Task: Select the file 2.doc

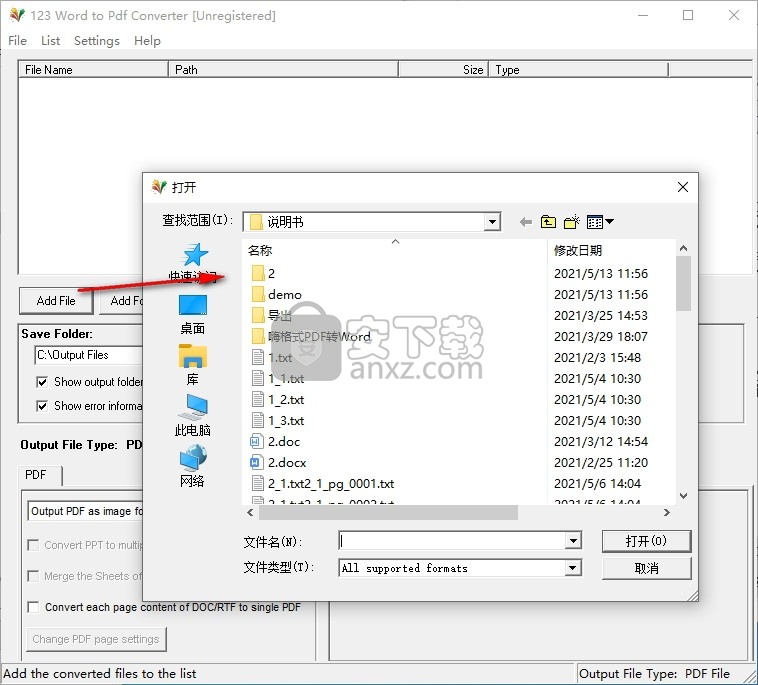Action: point(275,441)
